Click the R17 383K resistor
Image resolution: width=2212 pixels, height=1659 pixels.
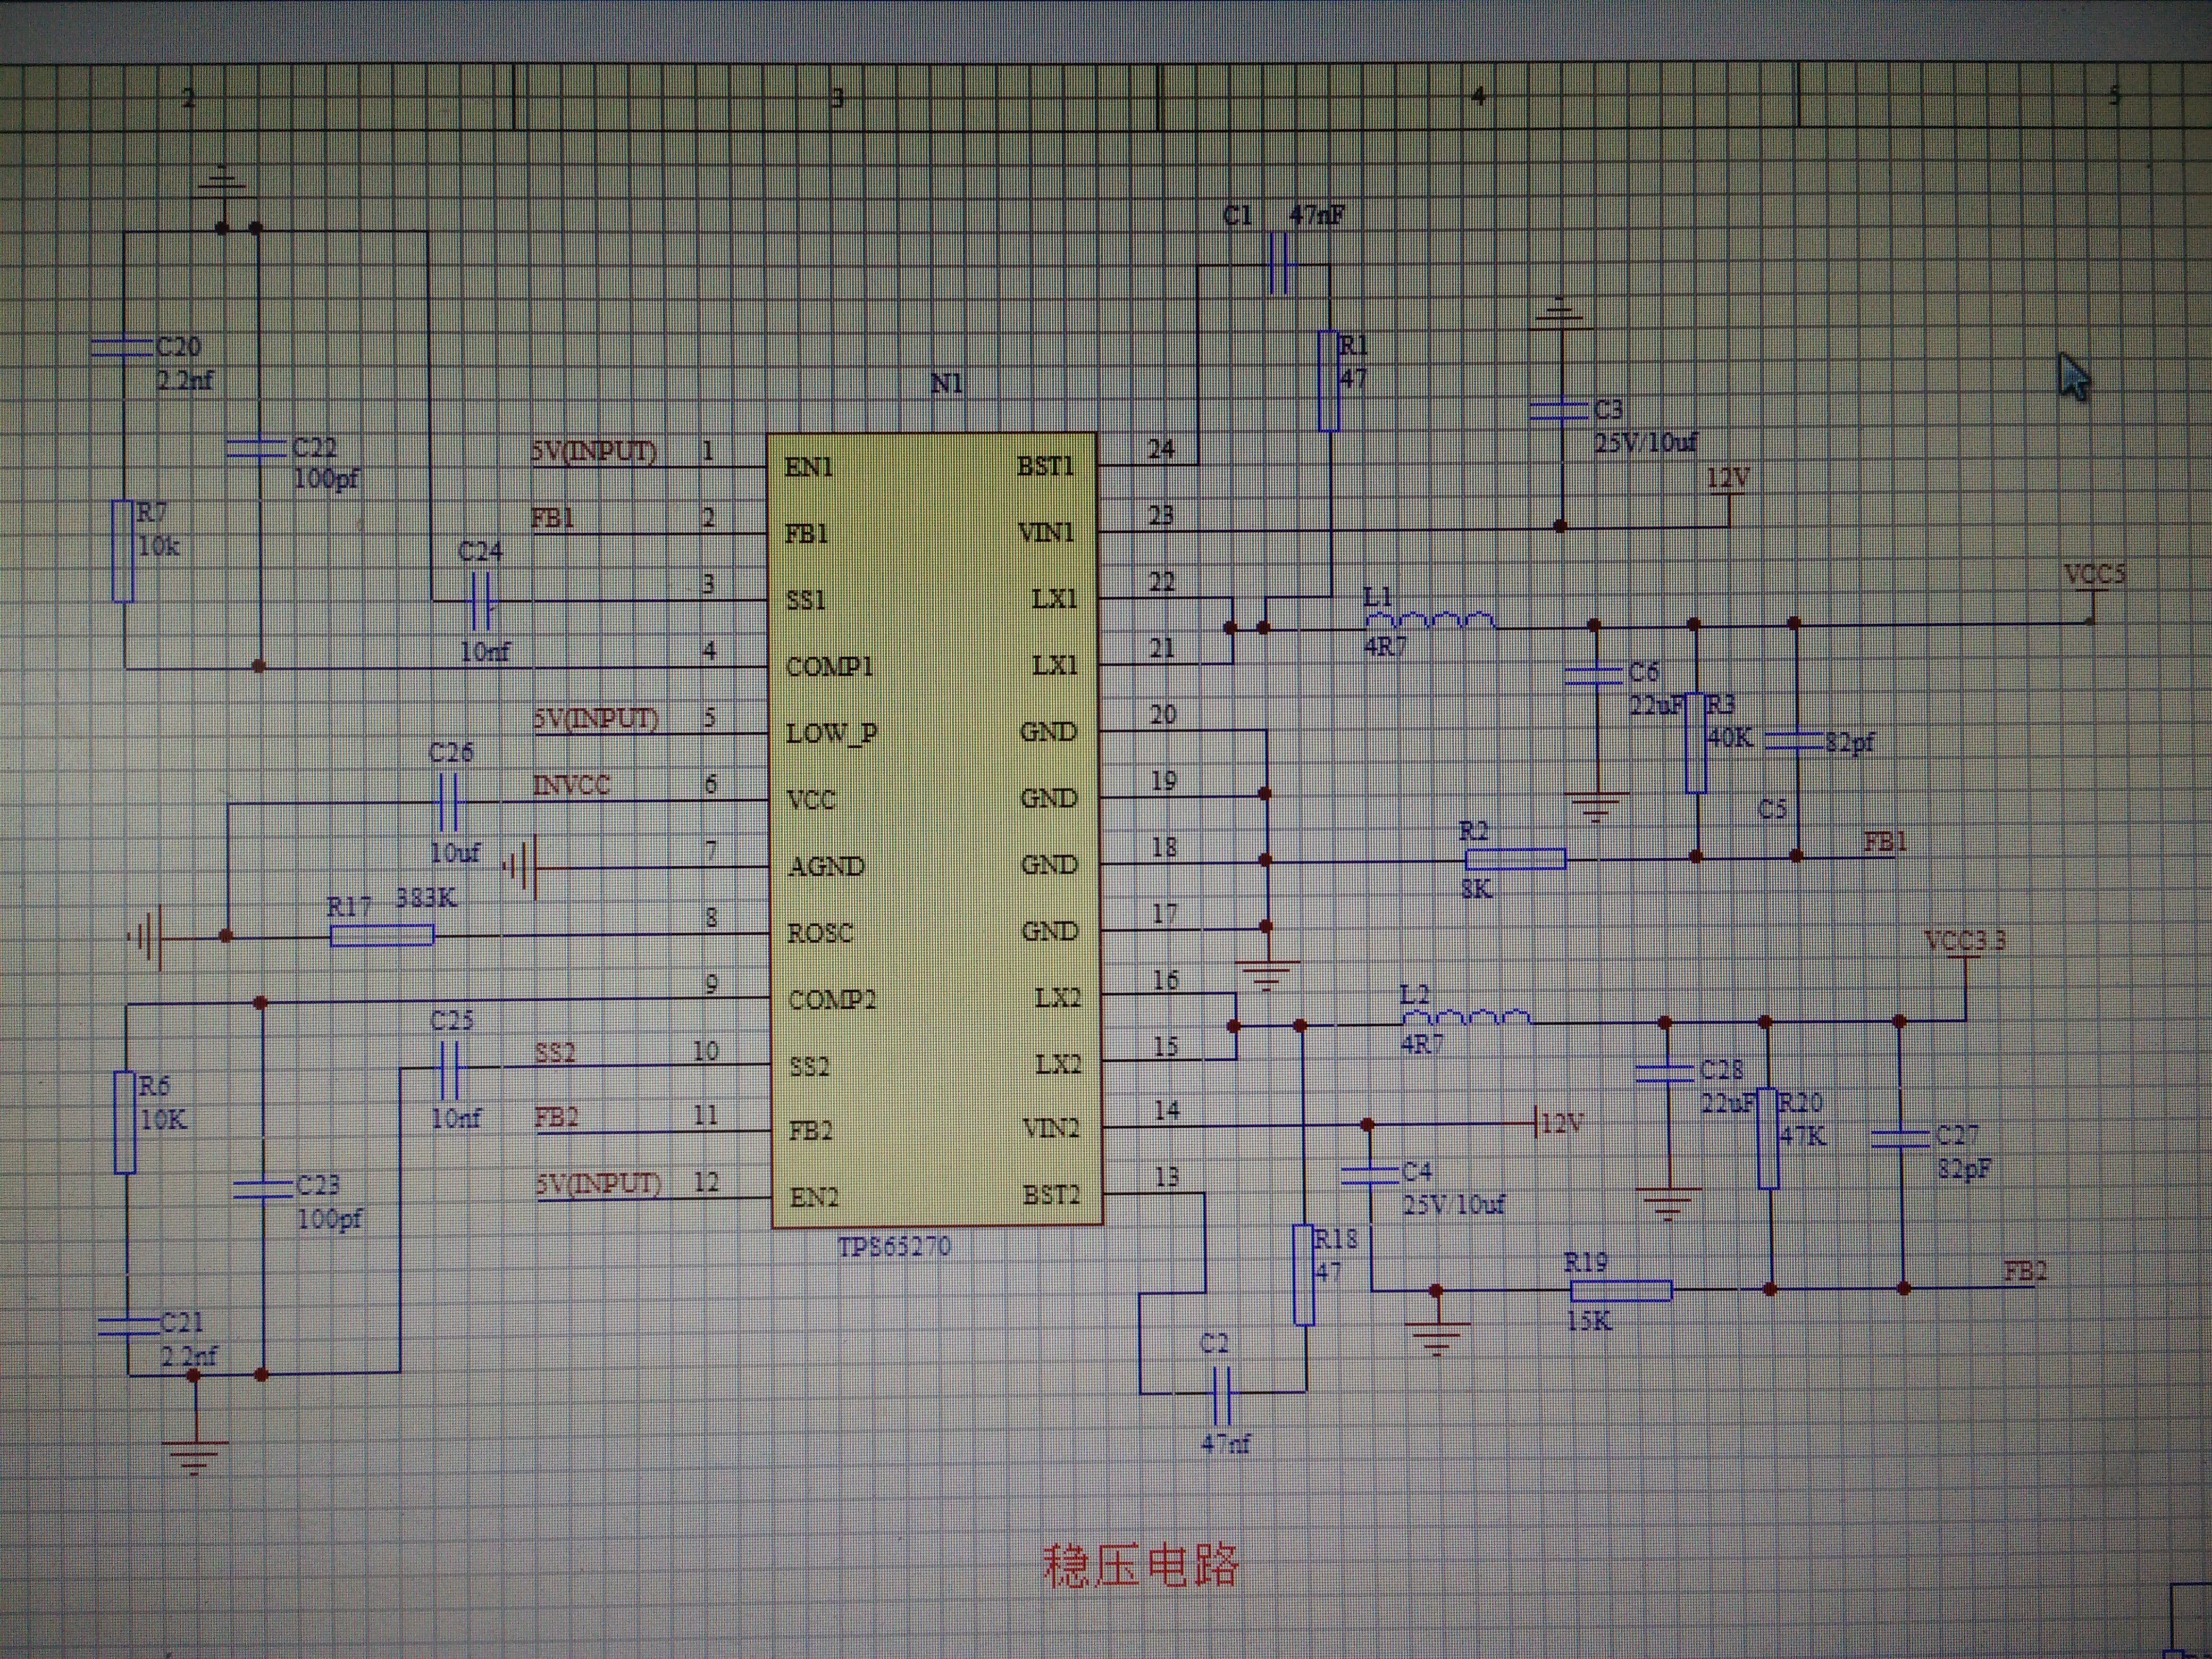382,936
